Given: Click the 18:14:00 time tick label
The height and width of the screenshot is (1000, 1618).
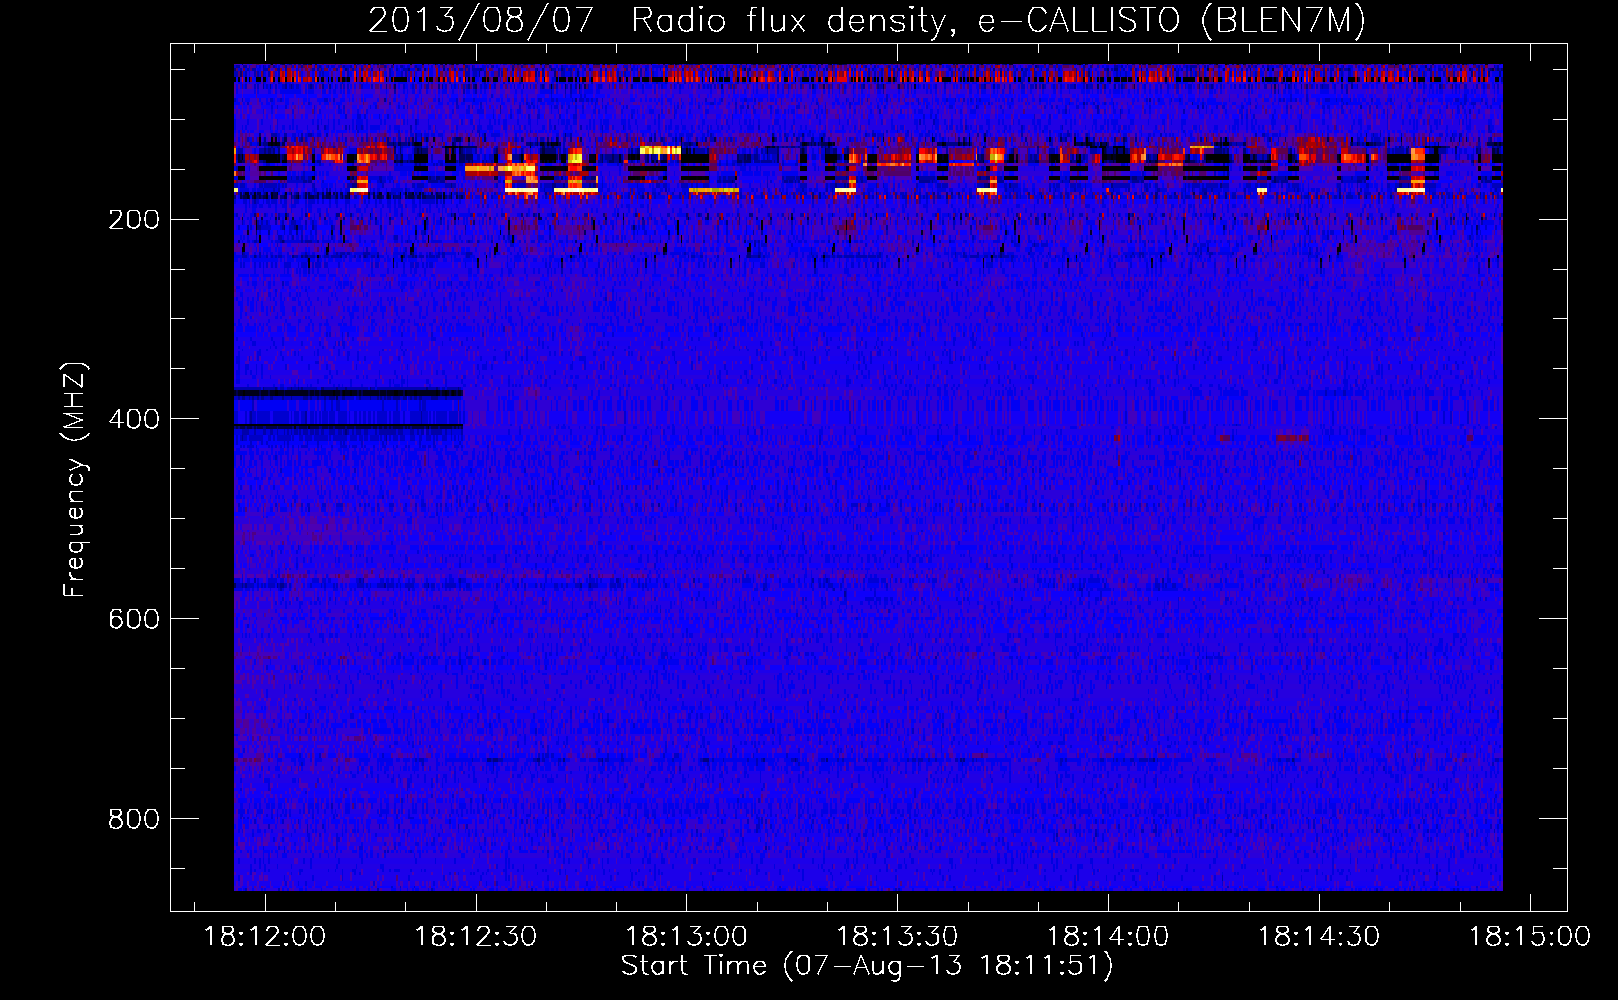Looking at the screenshot, I should (1108, 937).
